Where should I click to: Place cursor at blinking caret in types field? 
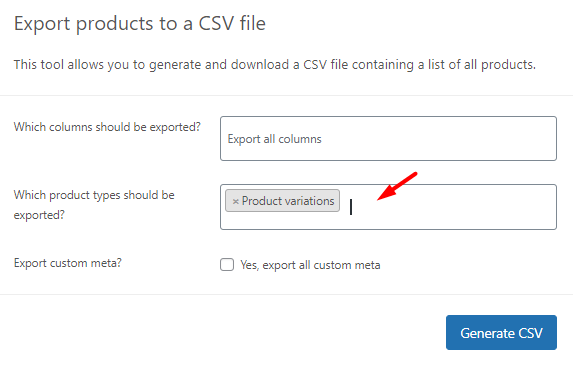coord(351,207)
